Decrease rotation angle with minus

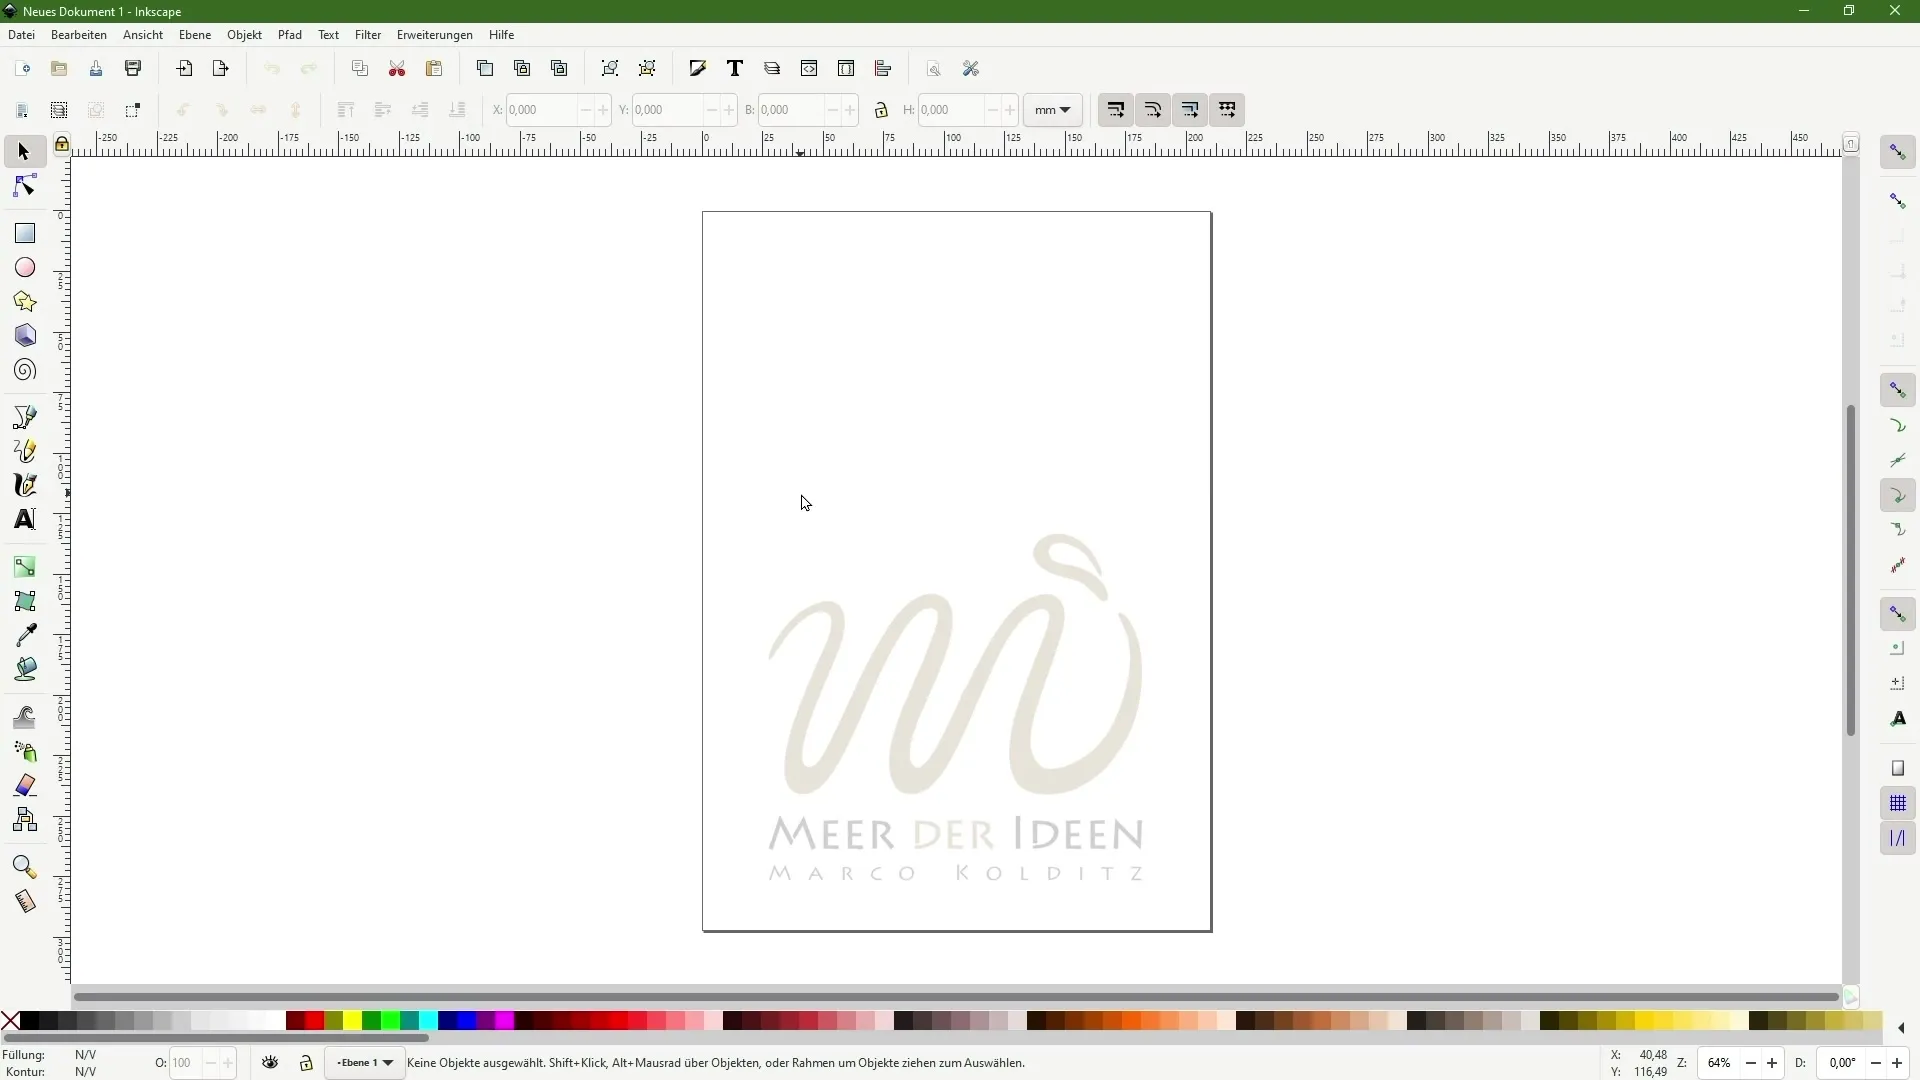(x=1876, y=1063)
